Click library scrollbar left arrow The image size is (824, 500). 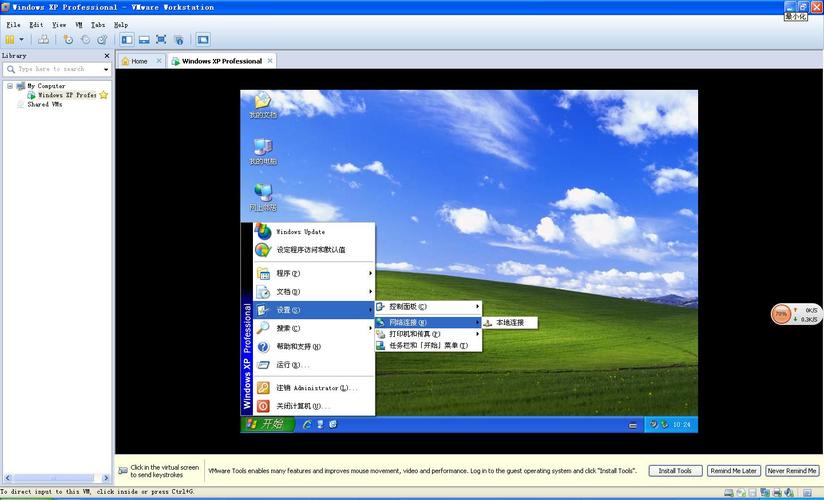pos(7,478)
